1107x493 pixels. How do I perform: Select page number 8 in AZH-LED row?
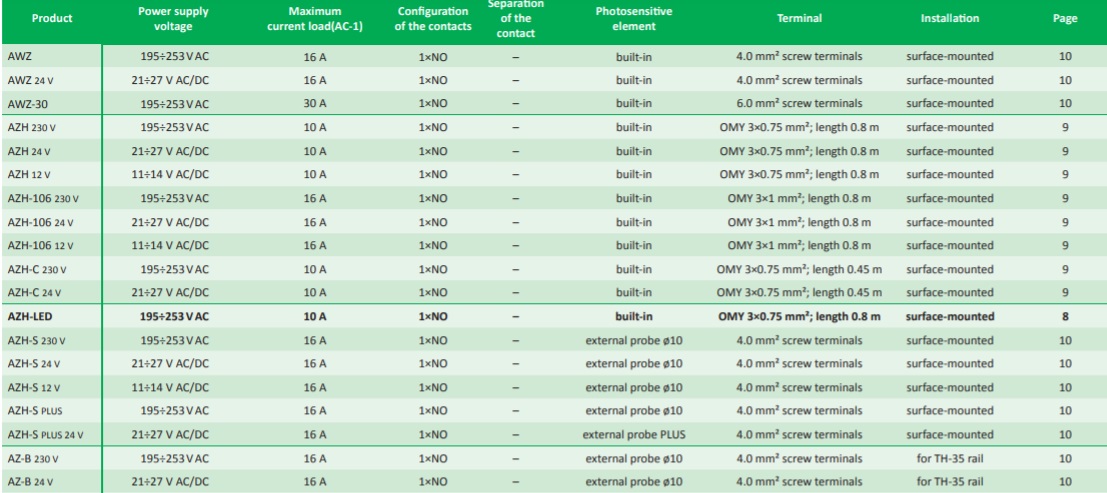[x=1065, y=316]
